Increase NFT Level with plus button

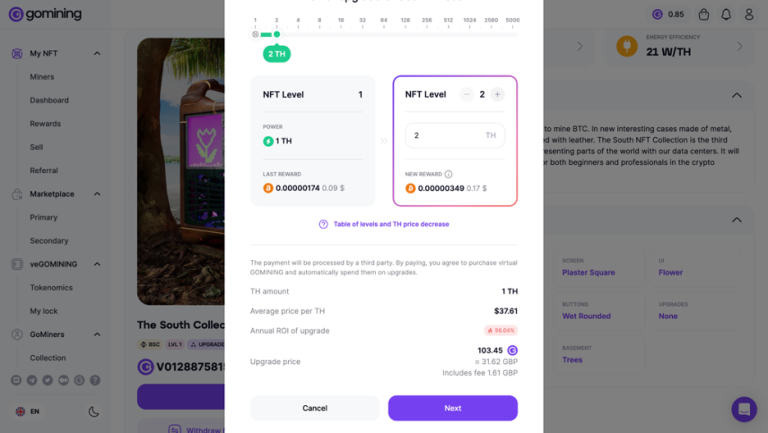pos(497,94)
